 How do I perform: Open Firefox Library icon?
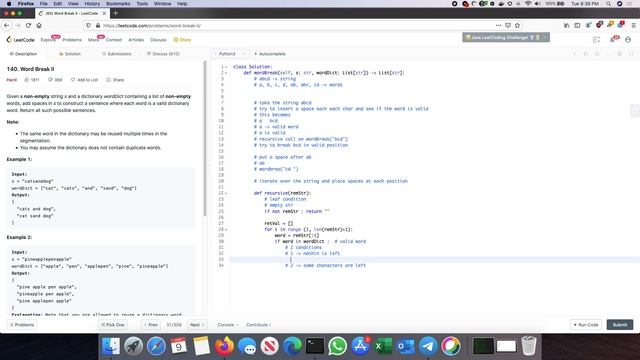click(567, 25)
